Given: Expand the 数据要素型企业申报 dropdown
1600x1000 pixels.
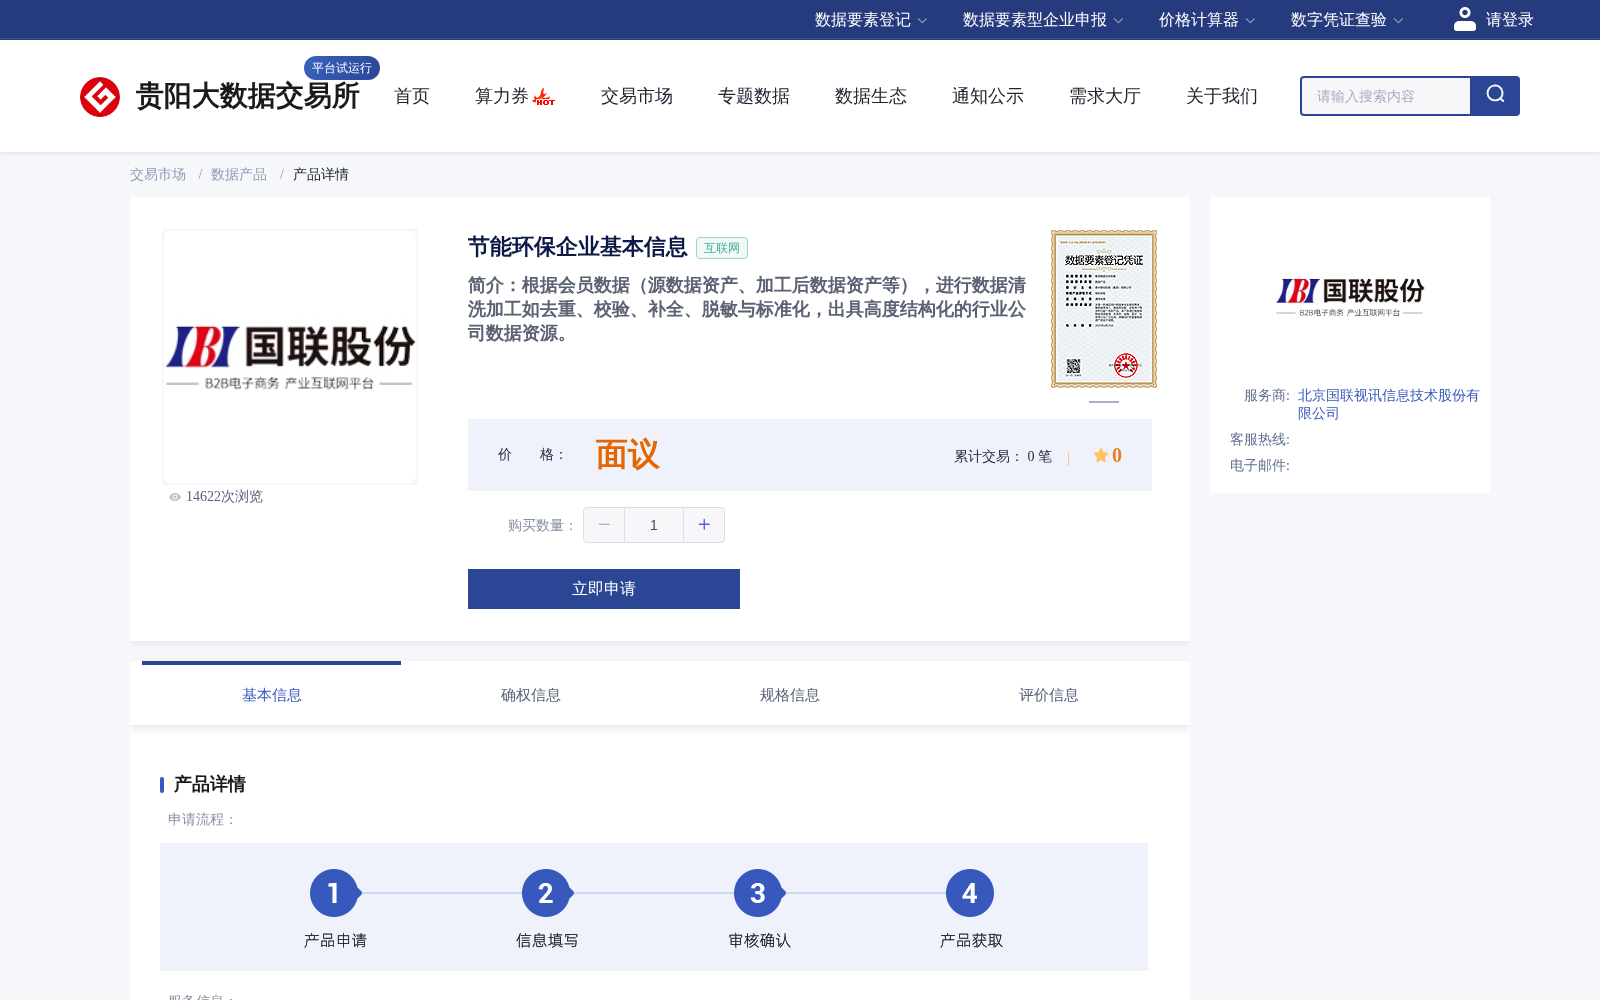Looking at the screenshot, I should [x=1043, y=20].
